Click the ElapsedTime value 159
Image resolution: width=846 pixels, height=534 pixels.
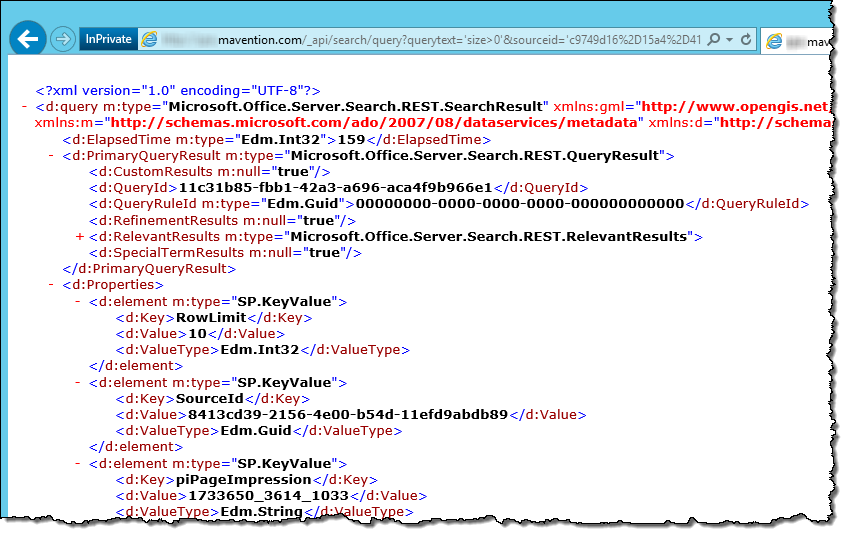351,140
